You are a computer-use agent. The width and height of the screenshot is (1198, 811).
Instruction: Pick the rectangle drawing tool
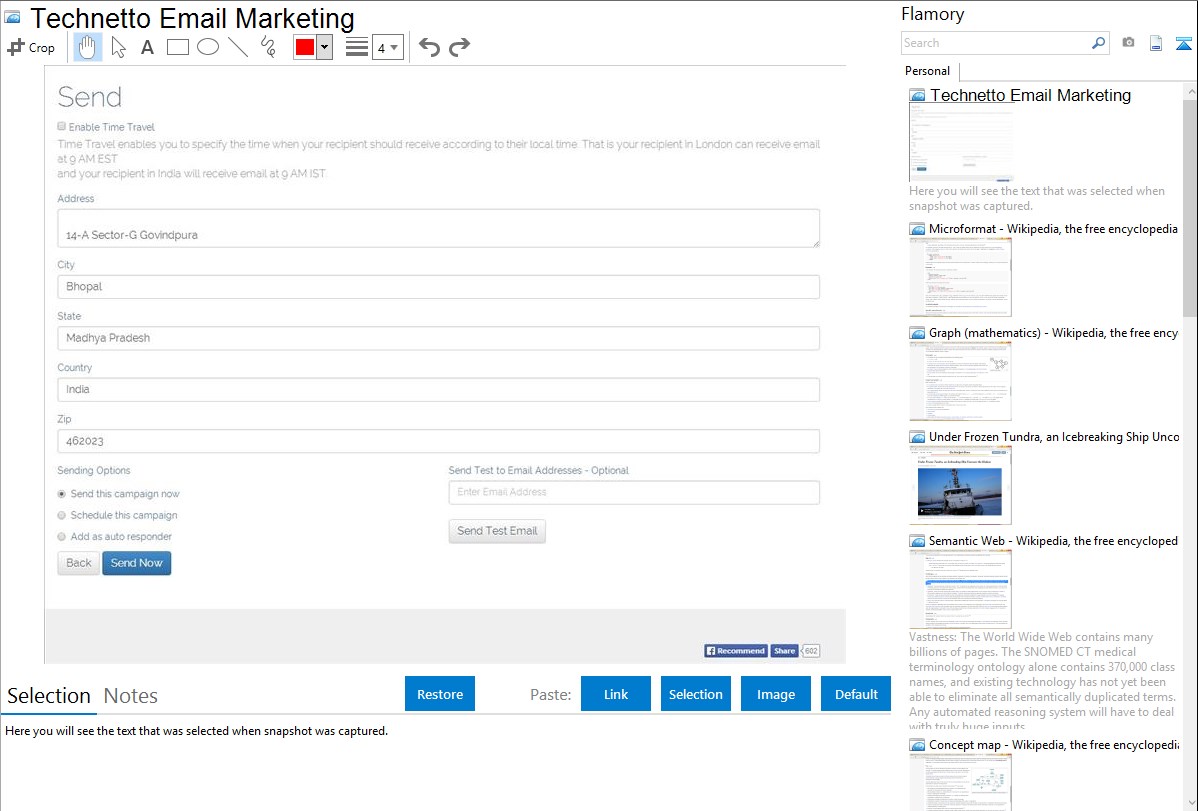[178, 47]
